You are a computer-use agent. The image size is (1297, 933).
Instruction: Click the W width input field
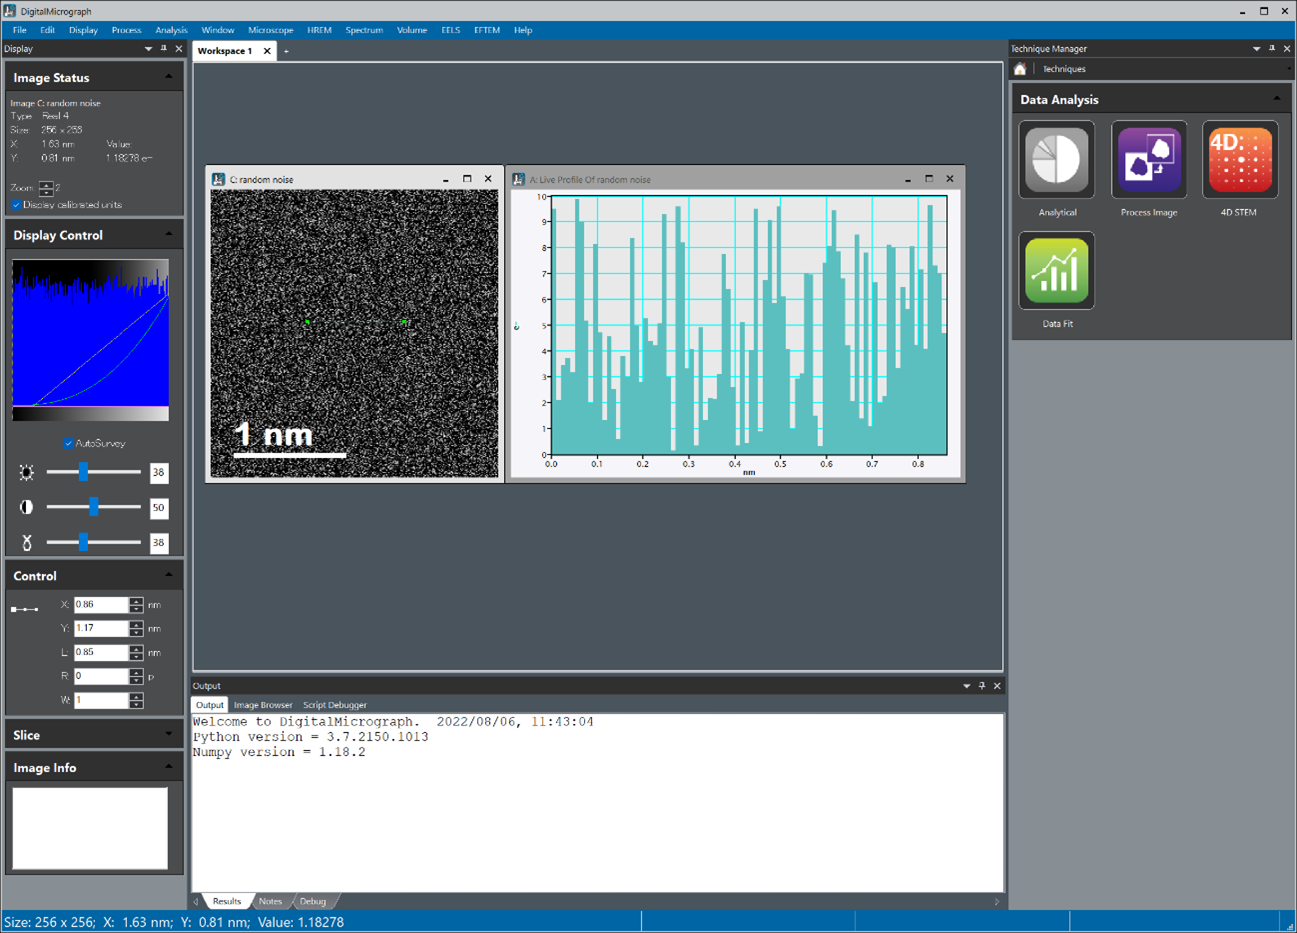101,700
